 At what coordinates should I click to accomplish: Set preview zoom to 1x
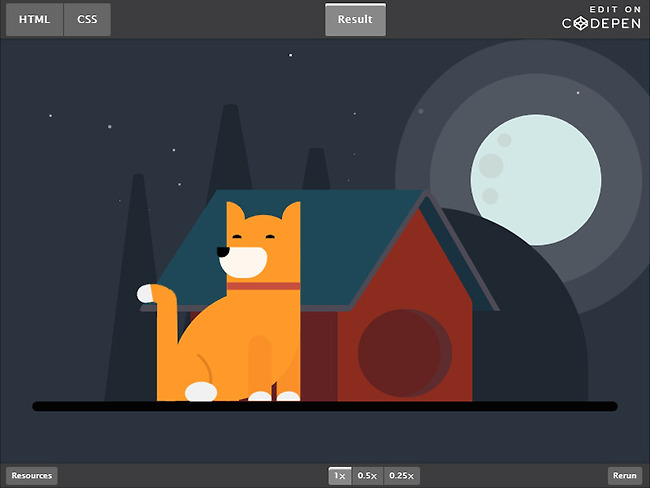[340, 476]
